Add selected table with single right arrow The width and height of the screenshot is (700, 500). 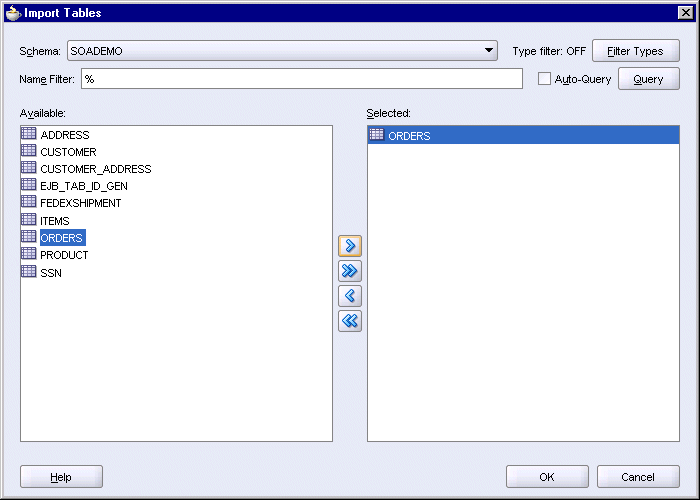click(x=350, y=246)
